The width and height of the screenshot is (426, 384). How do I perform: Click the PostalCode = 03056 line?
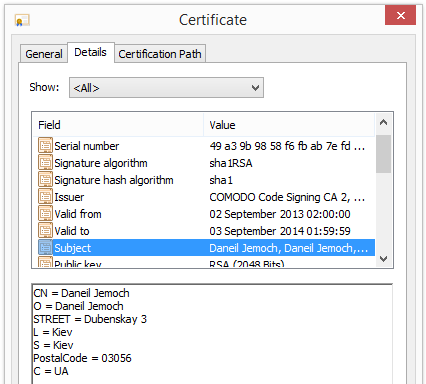coord(82,358)
